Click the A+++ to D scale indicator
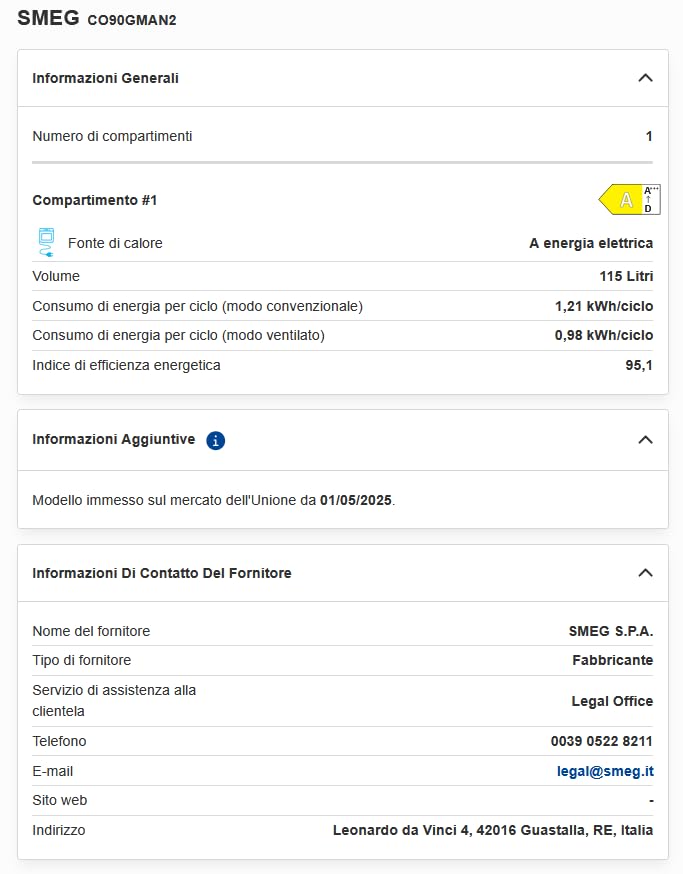Screen dimensions: 683x874 coord(651,200)
